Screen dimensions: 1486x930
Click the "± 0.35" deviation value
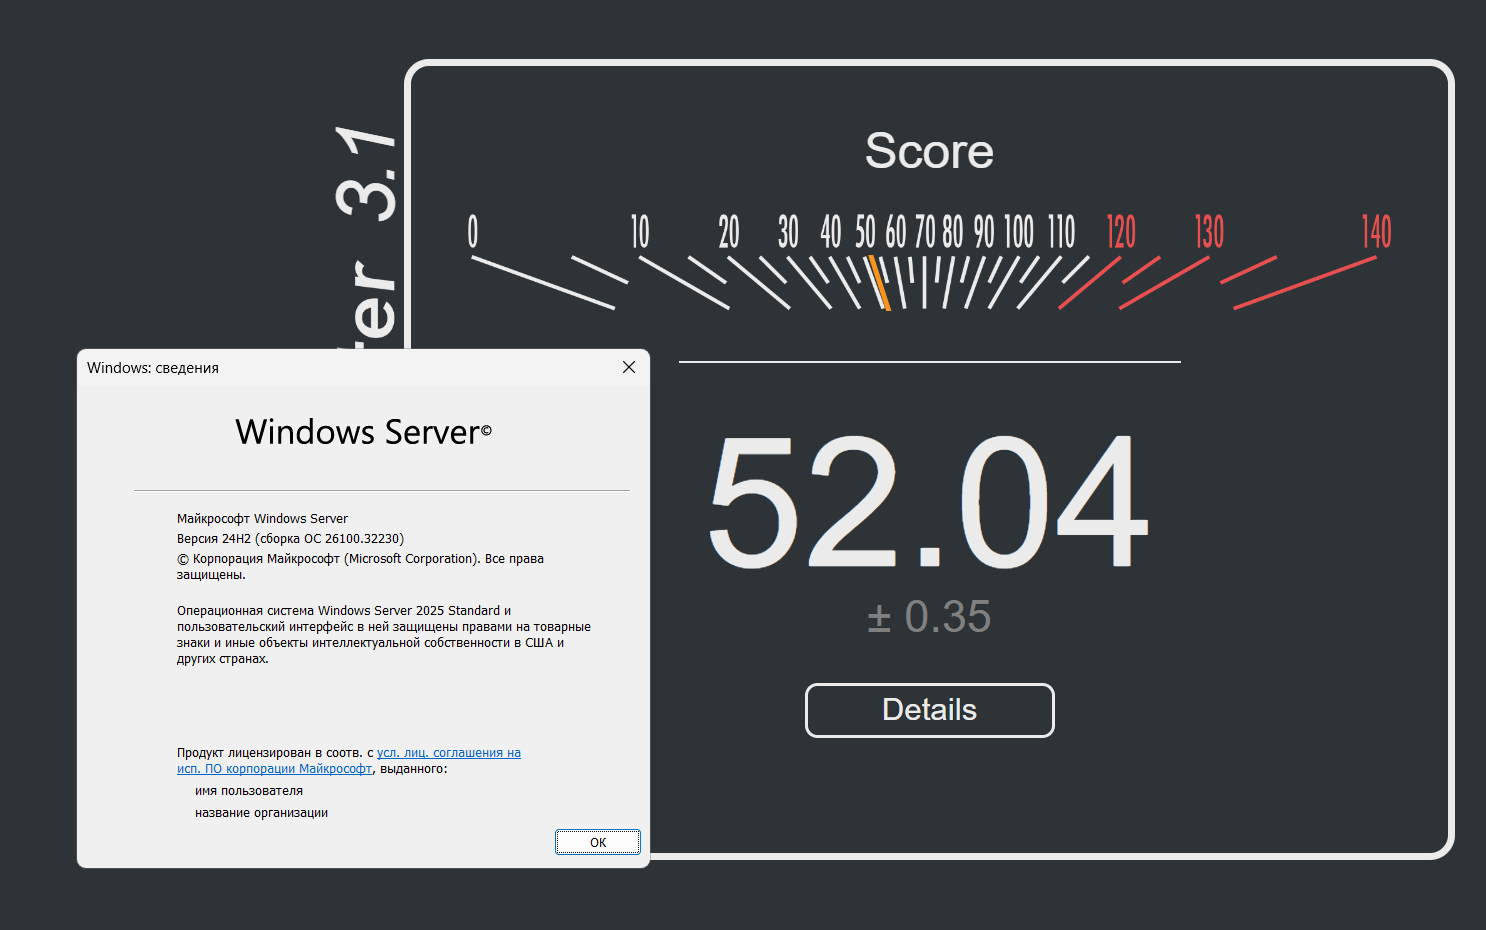(929, 616)
